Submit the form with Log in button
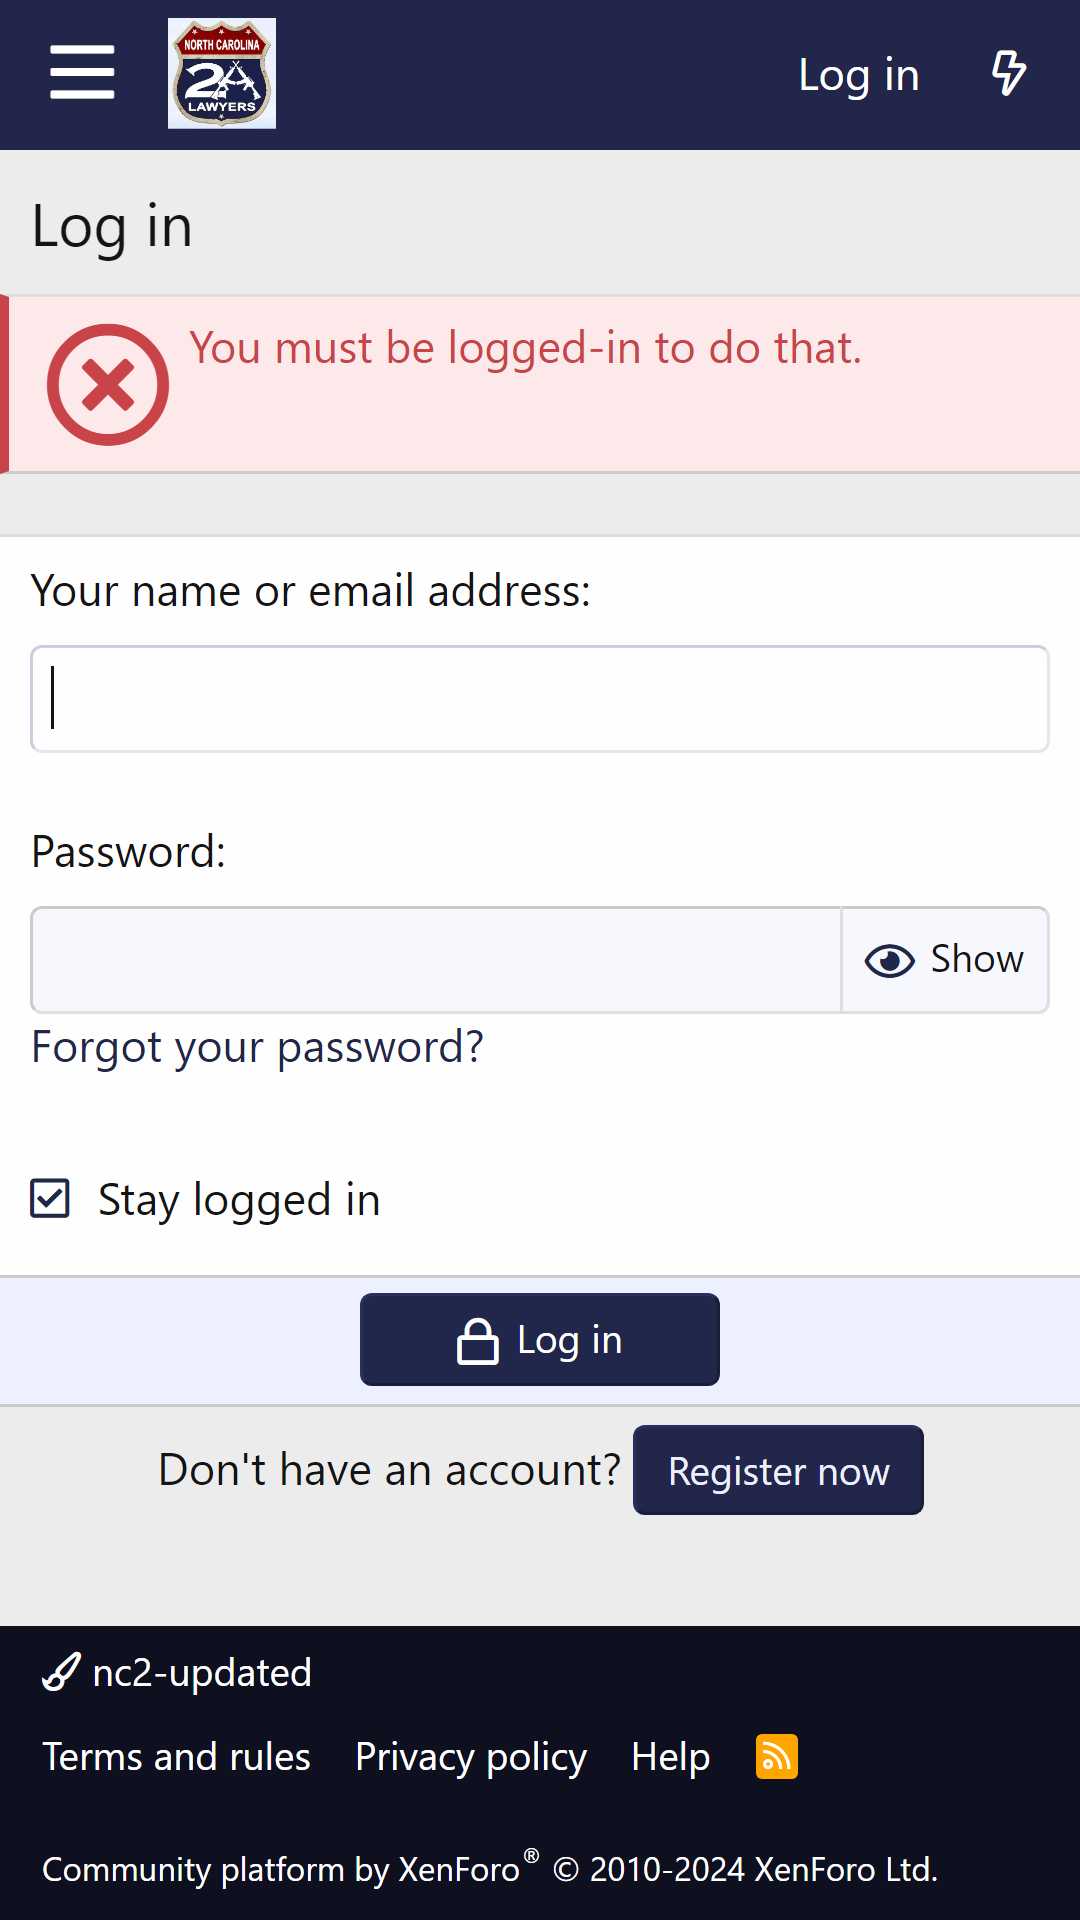The height and width of the screenshot is (1920, 1080). 540,1339
